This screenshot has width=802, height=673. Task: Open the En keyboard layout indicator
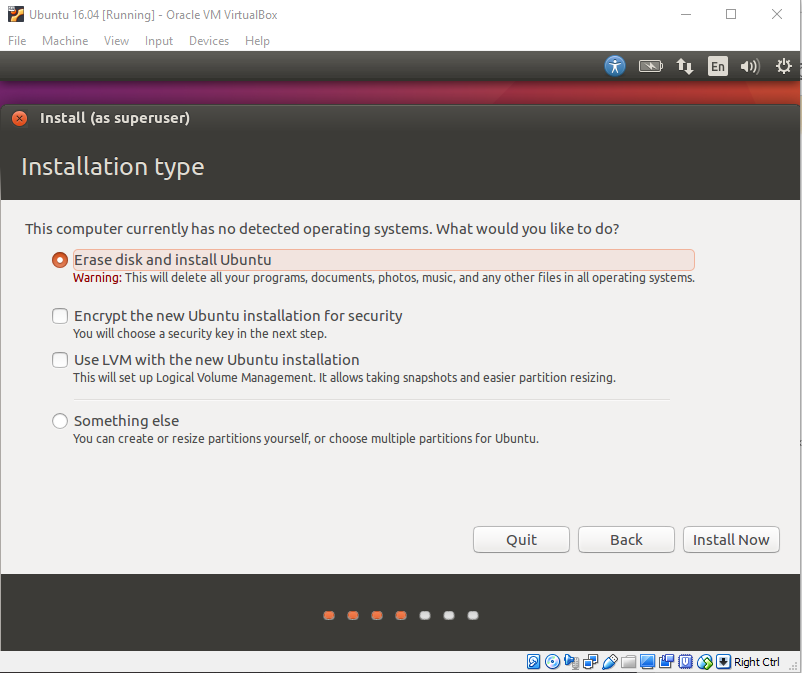[x=718, y=66]
